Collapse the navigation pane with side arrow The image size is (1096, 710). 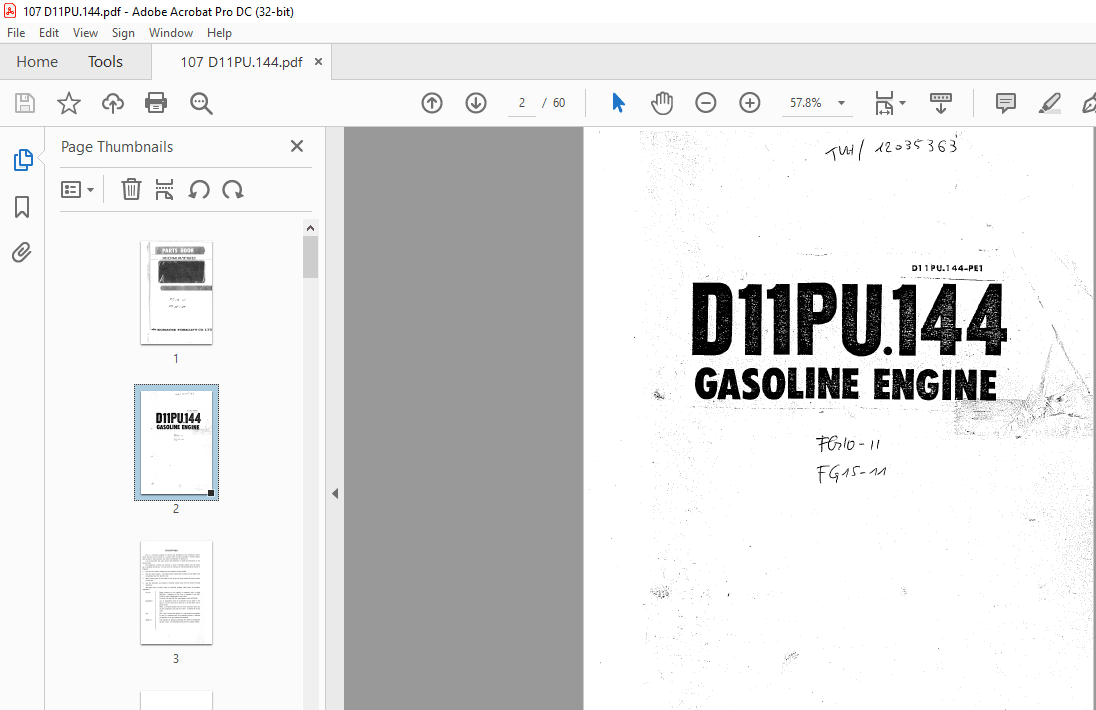[x=335, y=493]
